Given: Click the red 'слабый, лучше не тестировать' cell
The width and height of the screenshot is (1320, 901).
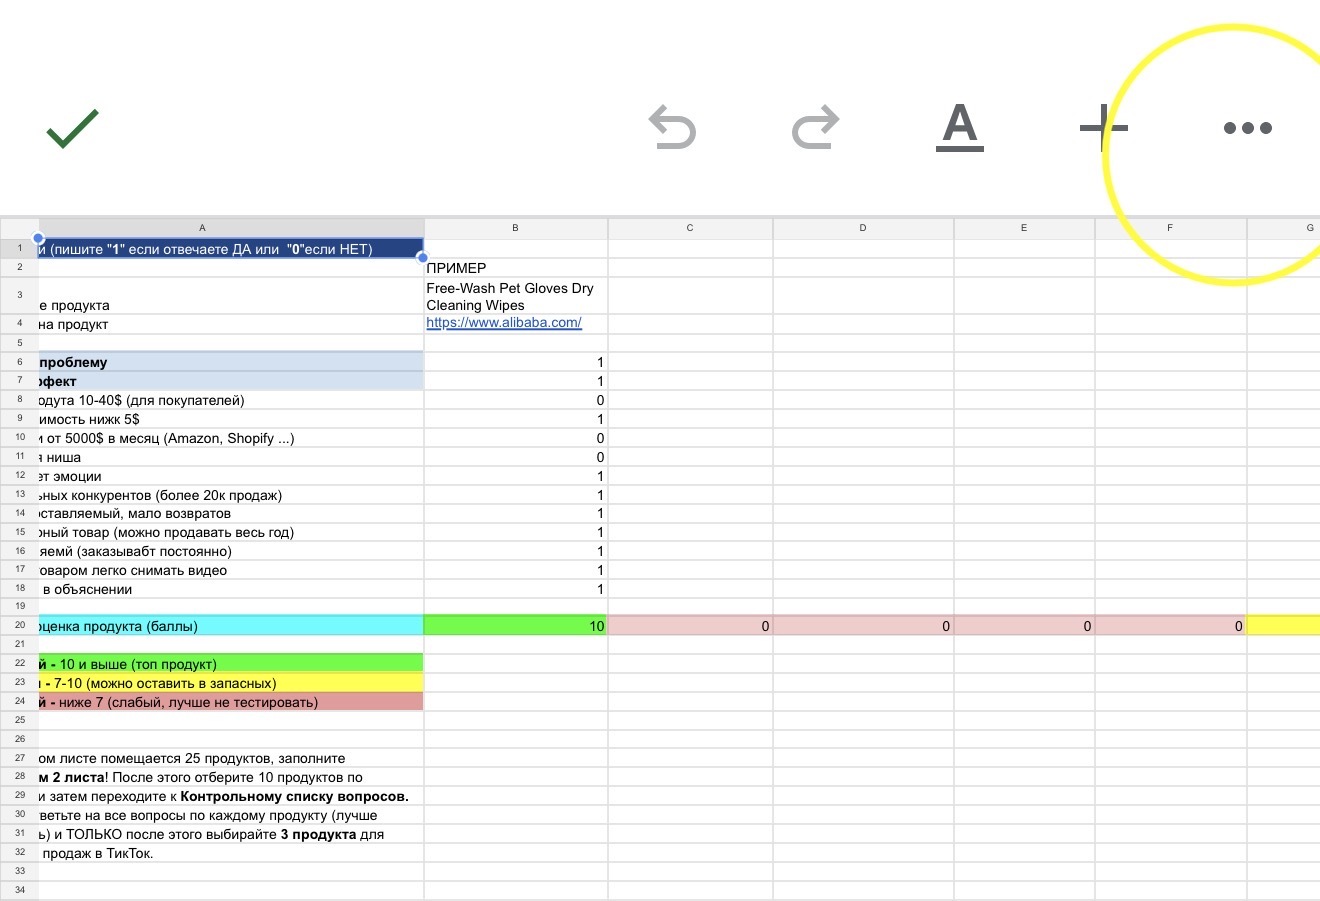Looking at the screenshot, I should pos(230,702).
